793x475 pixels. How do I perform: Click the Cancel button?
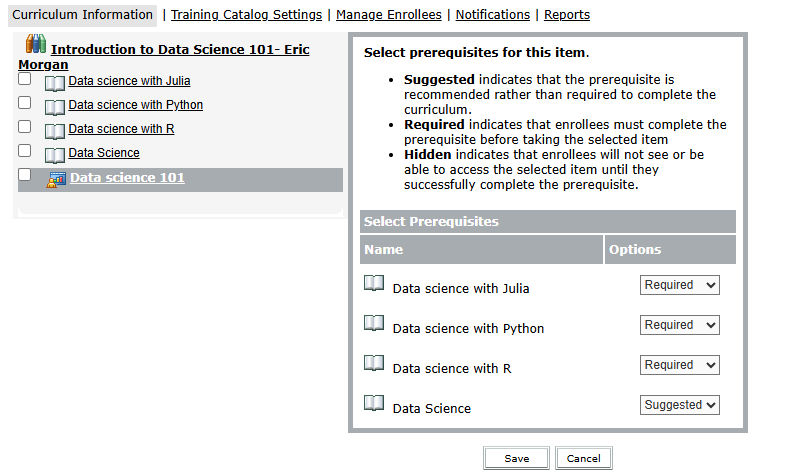click(583, 458)
